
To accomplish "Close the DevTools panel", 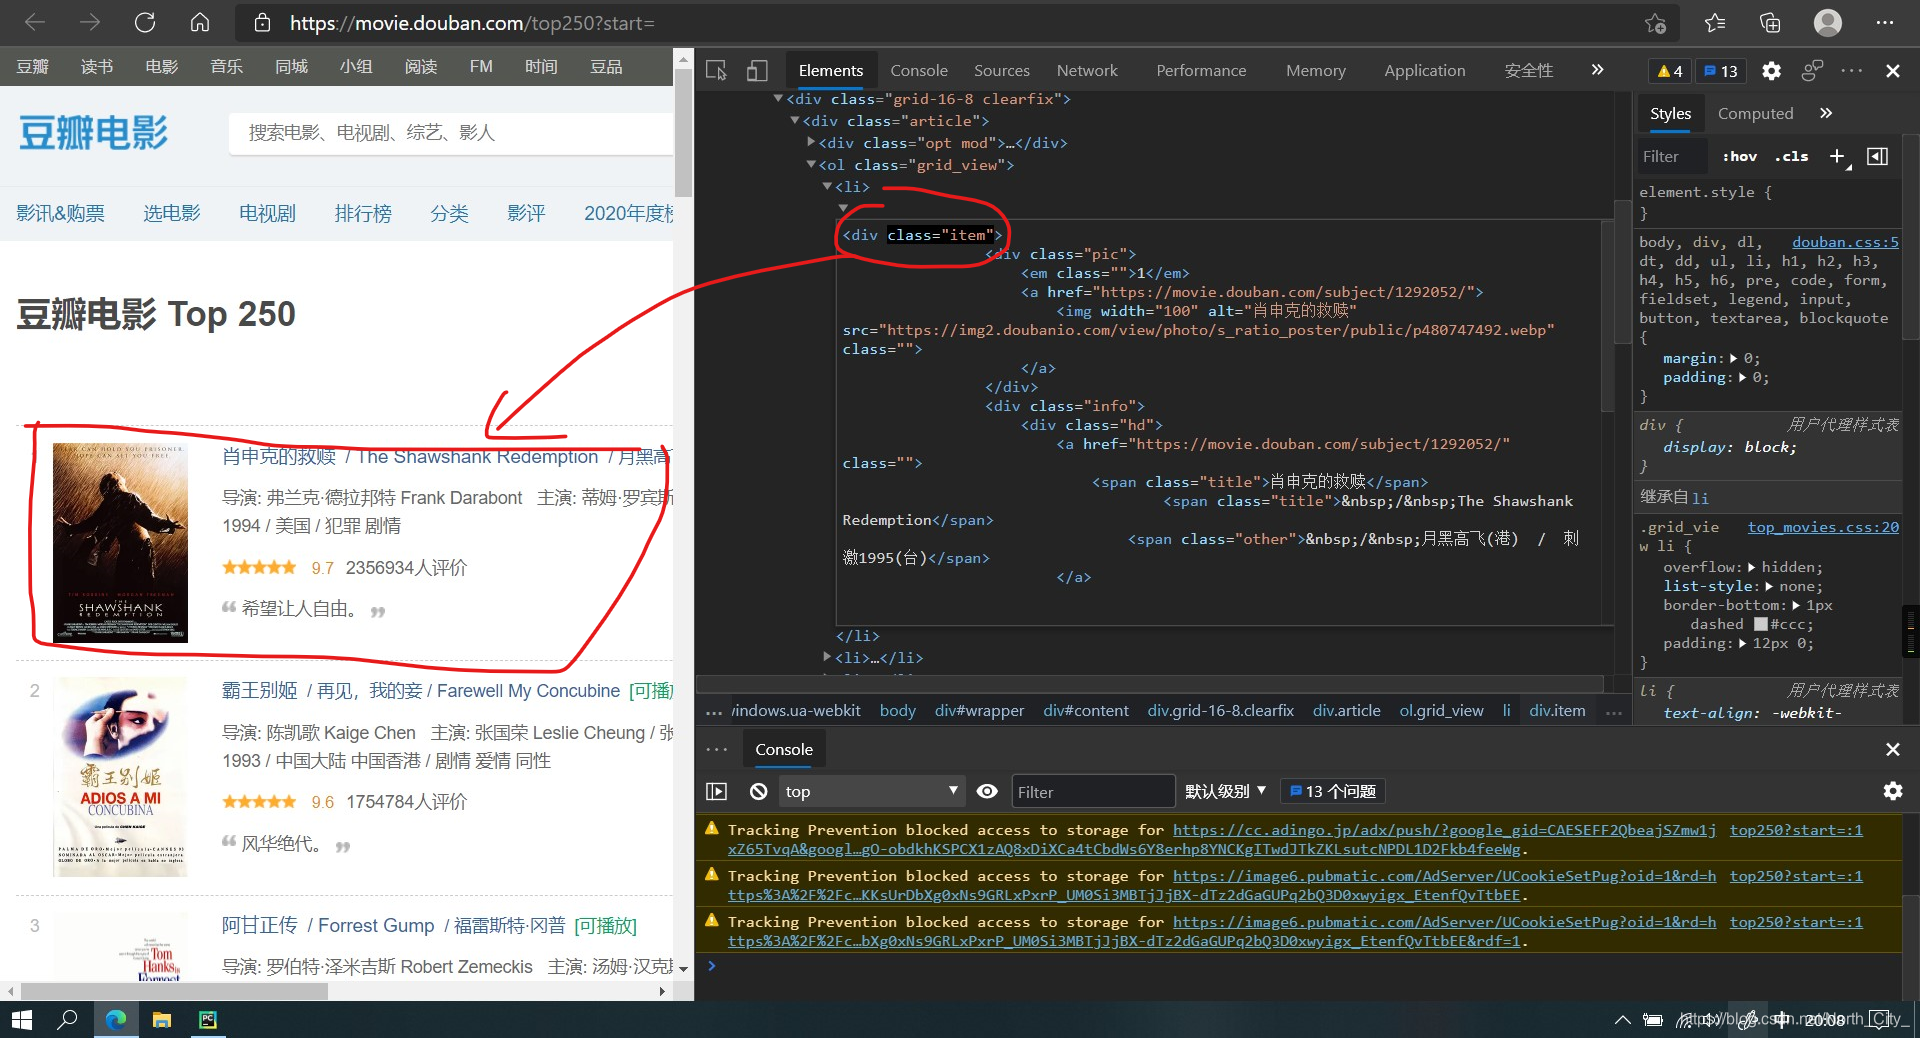I will pyautogui.click(x=1893, y=70).
